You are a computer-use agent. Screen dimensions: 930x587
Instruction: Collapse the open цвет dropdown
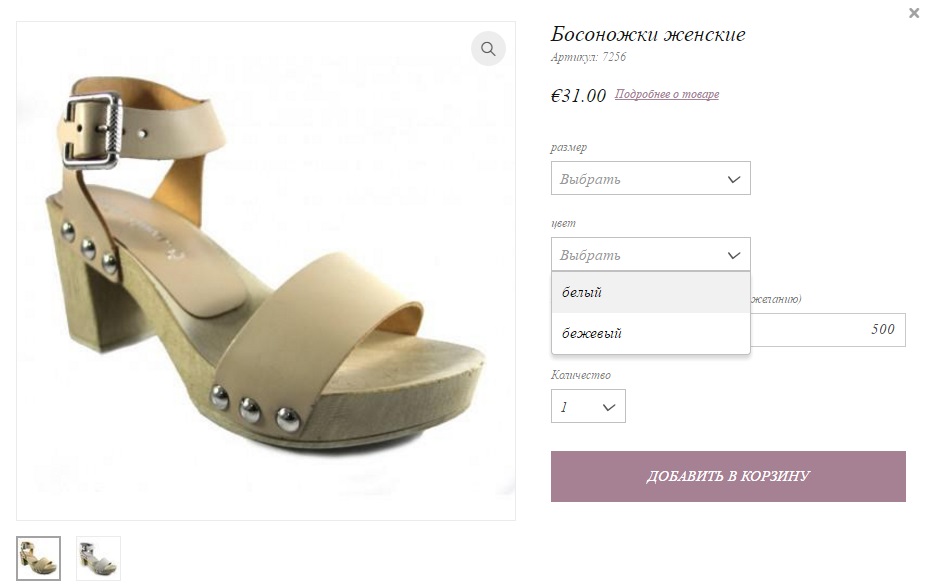coord(650,255)
